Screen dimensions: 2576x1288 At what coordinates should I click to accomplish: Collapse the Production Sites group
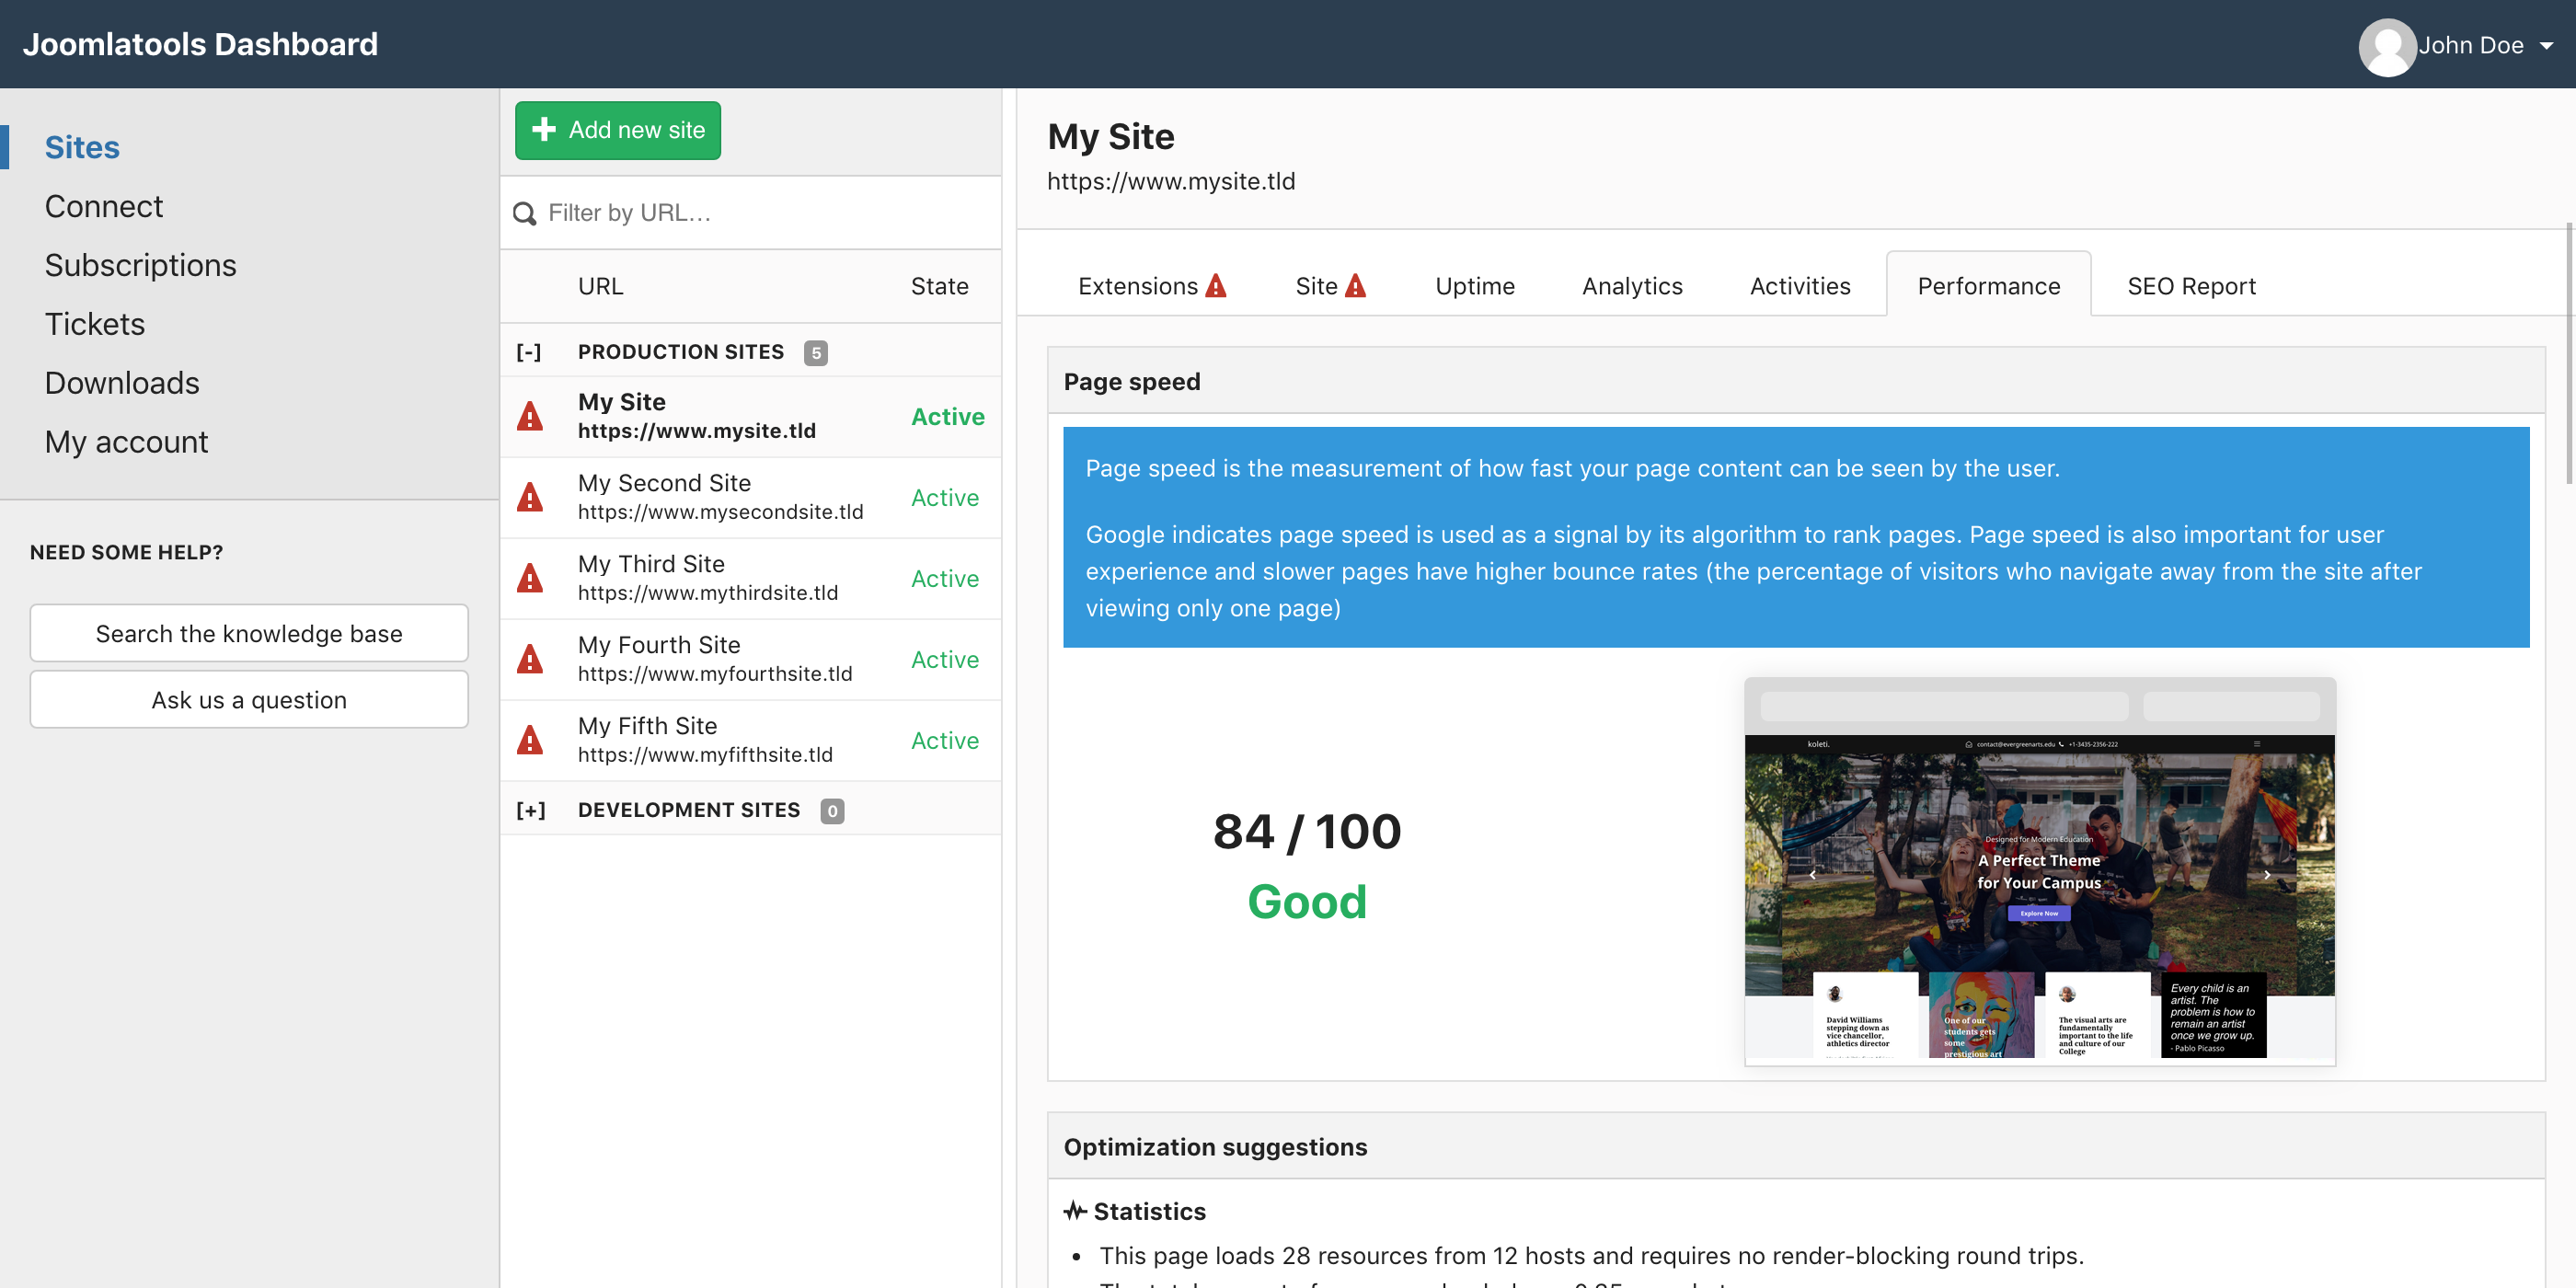click(x=529, y=352)
